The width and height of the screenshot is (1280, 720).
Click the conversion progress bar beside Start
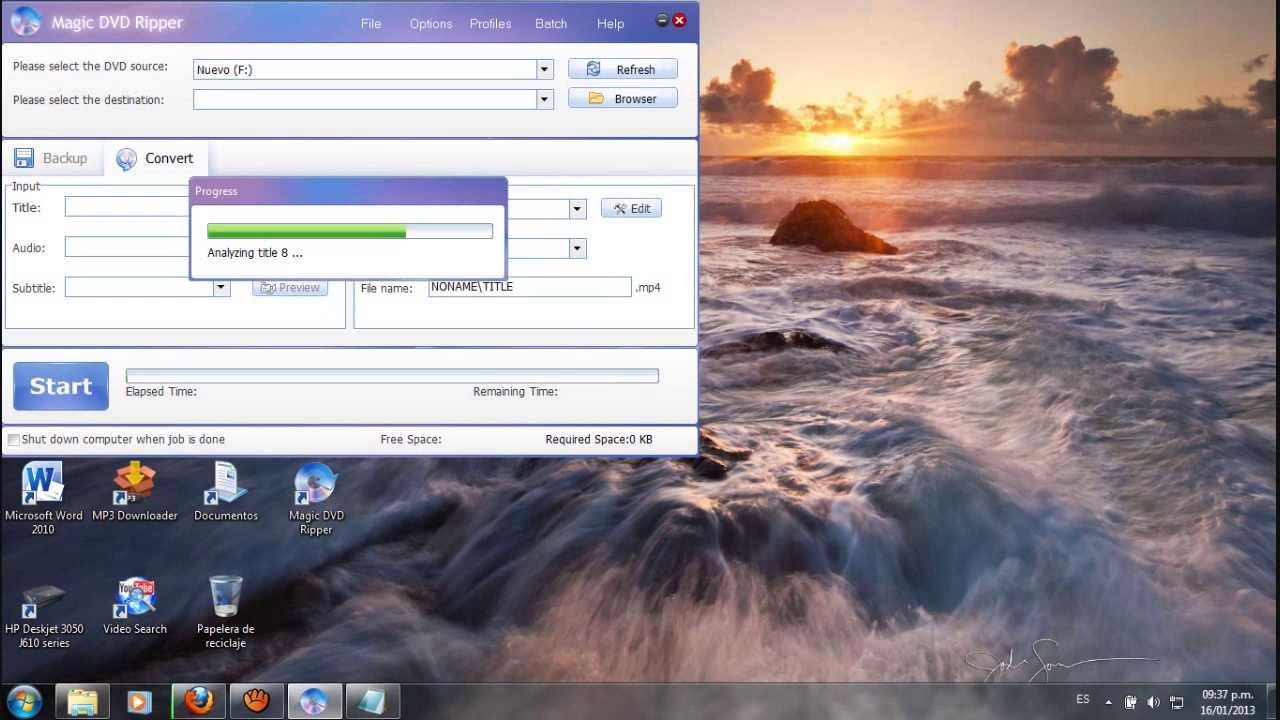pyautogui.click(x=392, y=376)
